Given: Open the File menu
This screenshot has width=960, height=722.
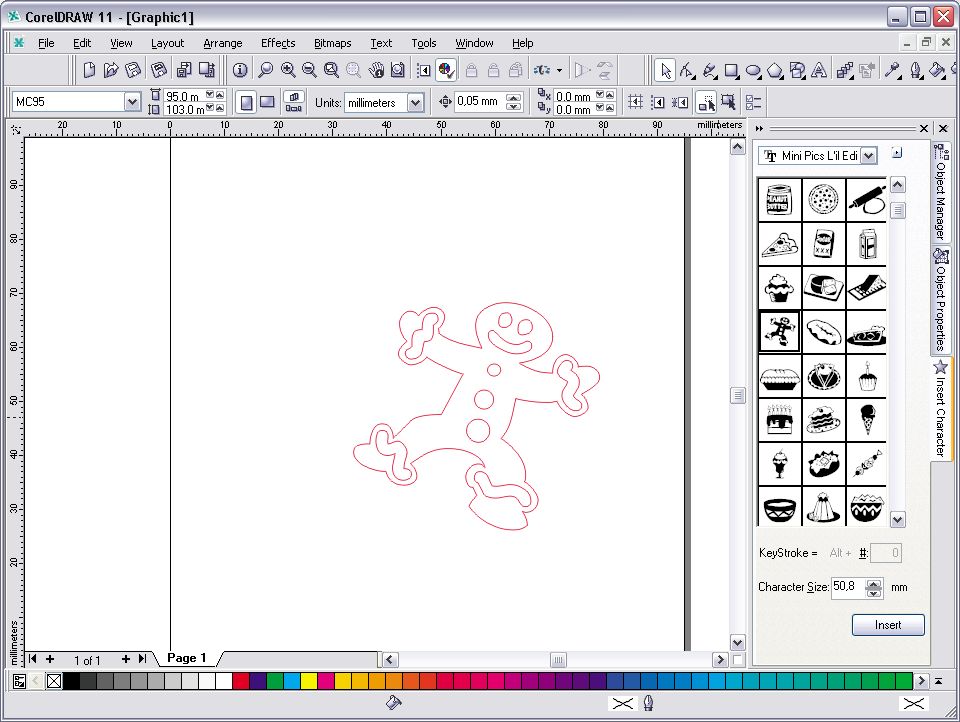Looking at the screenshot, I should [46, 43].
